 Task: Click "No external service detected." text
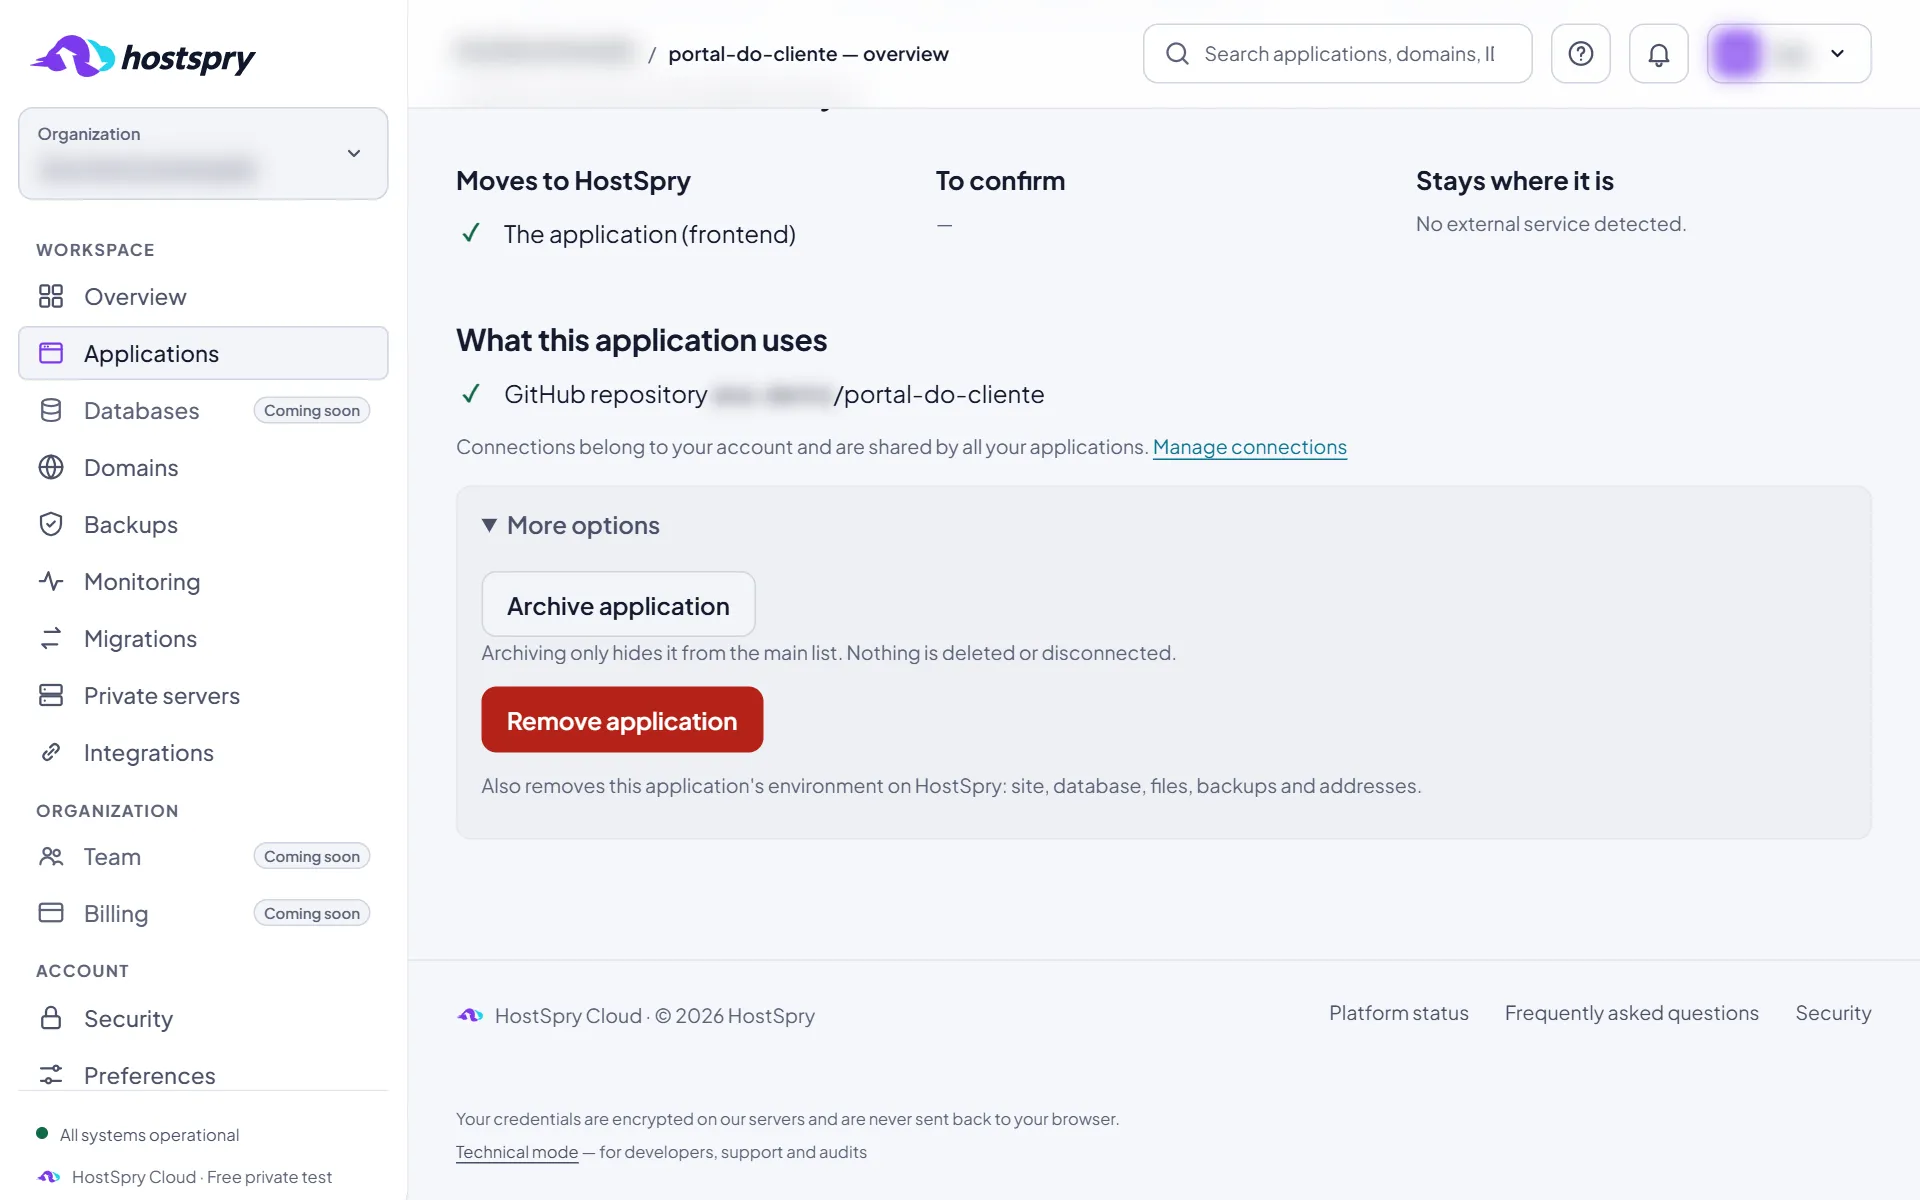coord(1551,224)
